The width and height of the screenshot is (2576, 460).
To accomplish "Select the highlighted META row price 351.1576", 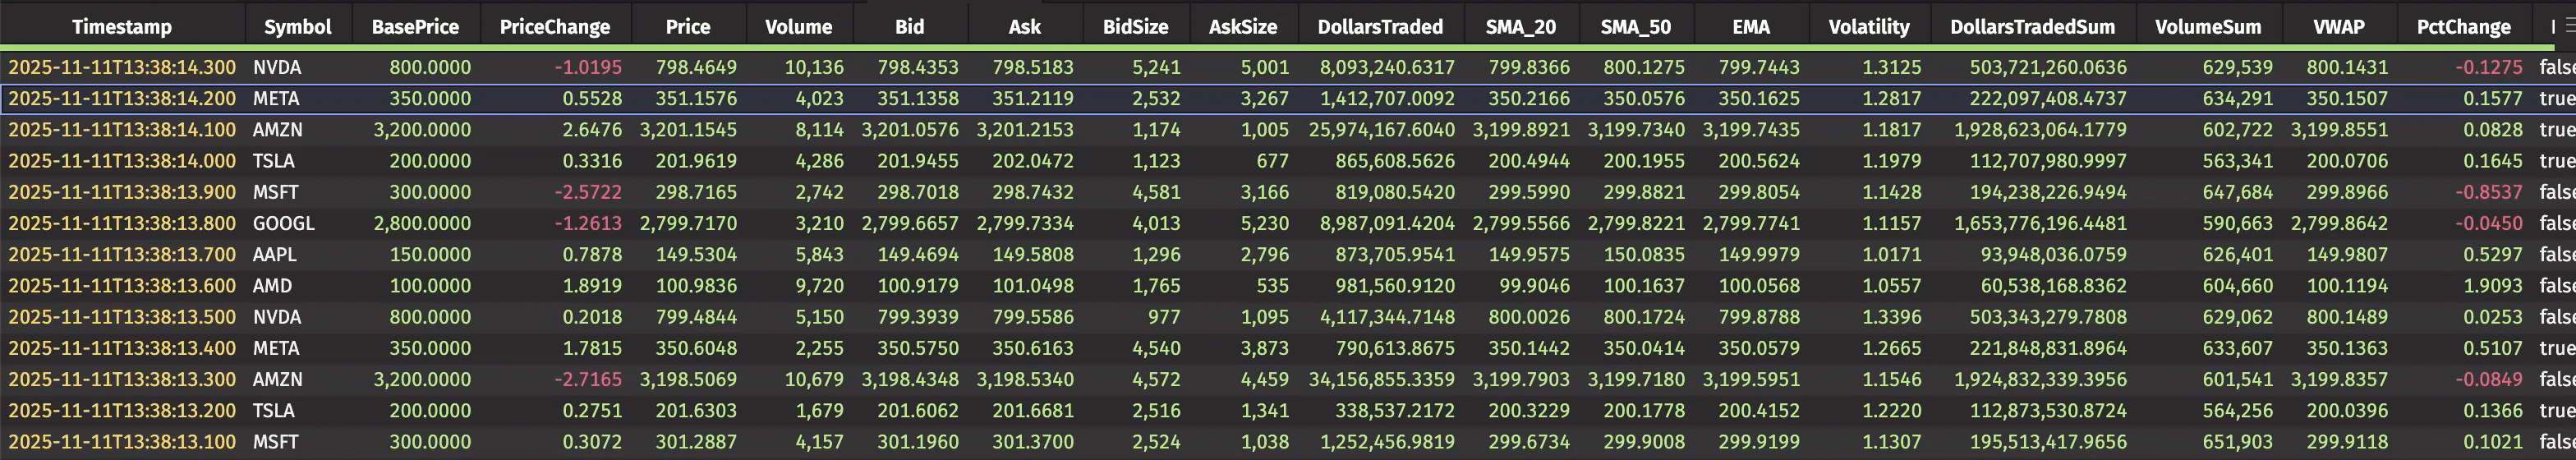I will (x=696, y=99).
